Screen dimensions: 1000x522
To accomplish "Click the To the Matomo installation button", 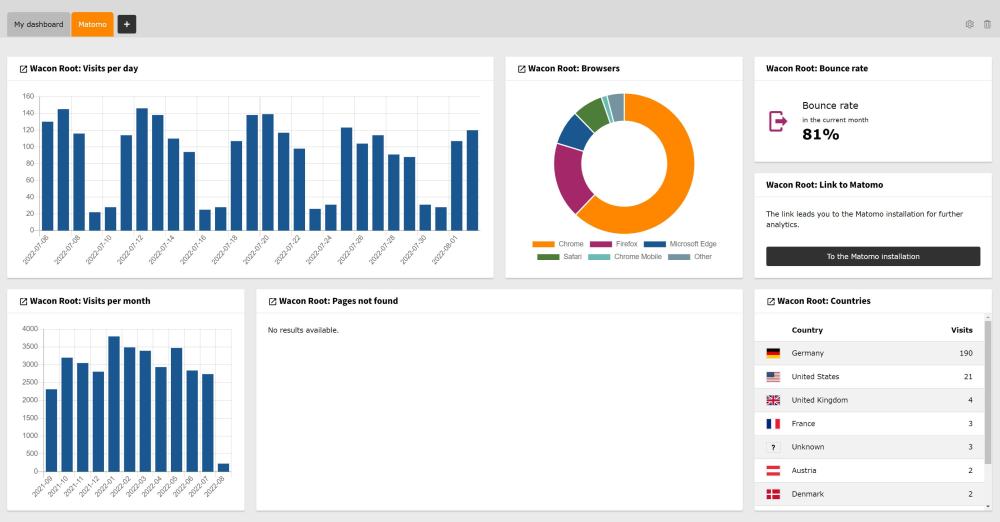I will tap(873, 257).
